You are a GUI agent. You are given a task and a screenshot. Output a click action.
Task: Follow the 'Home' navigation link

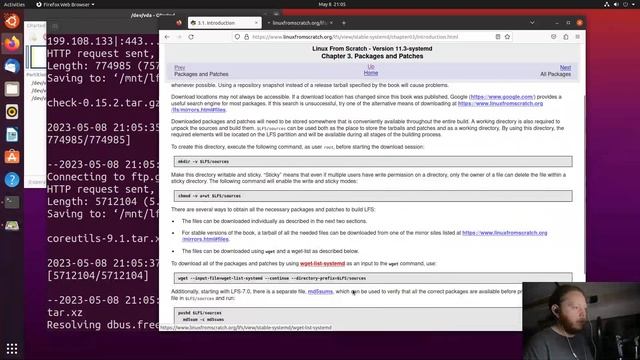point(371,73)
